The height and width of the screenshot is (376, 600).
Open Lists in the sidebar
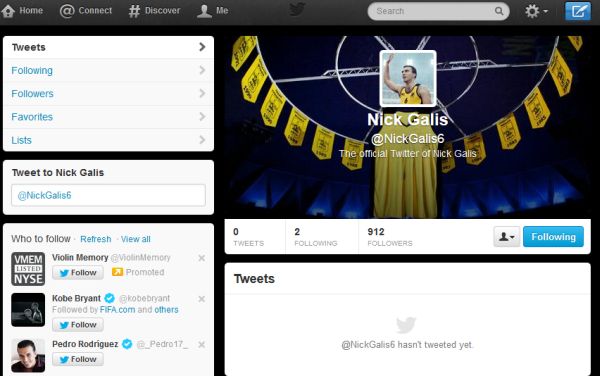108,140
